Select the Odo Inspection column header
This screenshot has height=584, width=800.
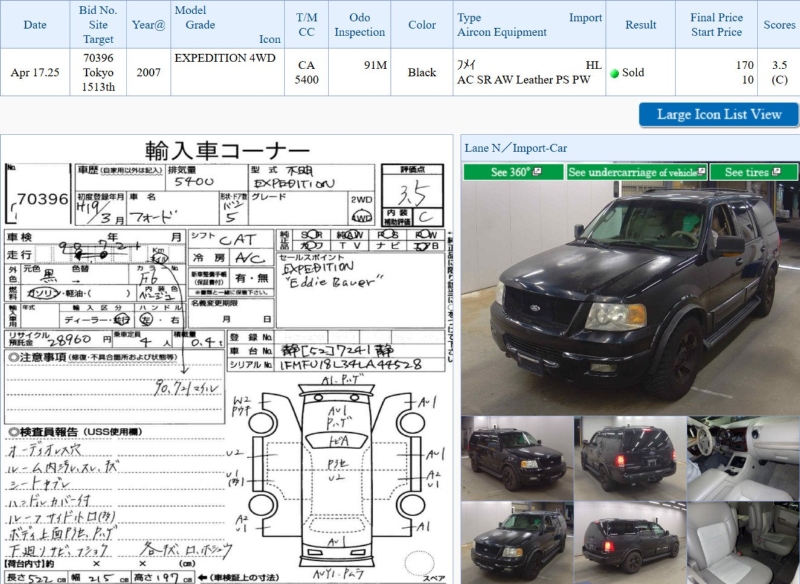pos(360,24)
